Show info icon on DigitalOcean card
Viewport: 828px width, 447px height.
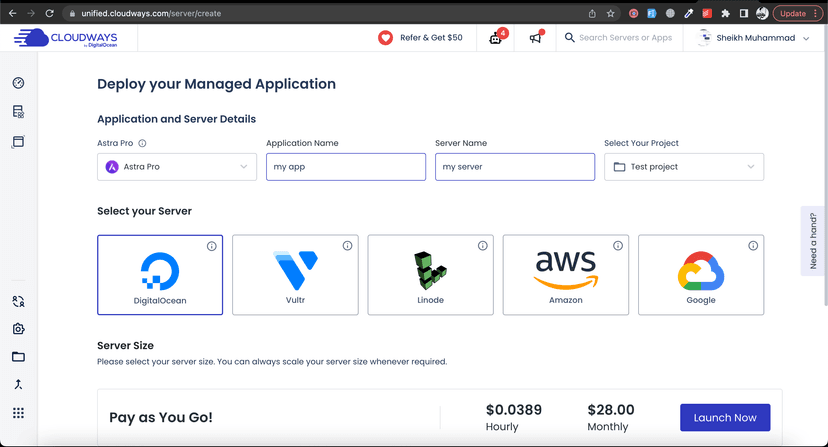coord(212,246)
